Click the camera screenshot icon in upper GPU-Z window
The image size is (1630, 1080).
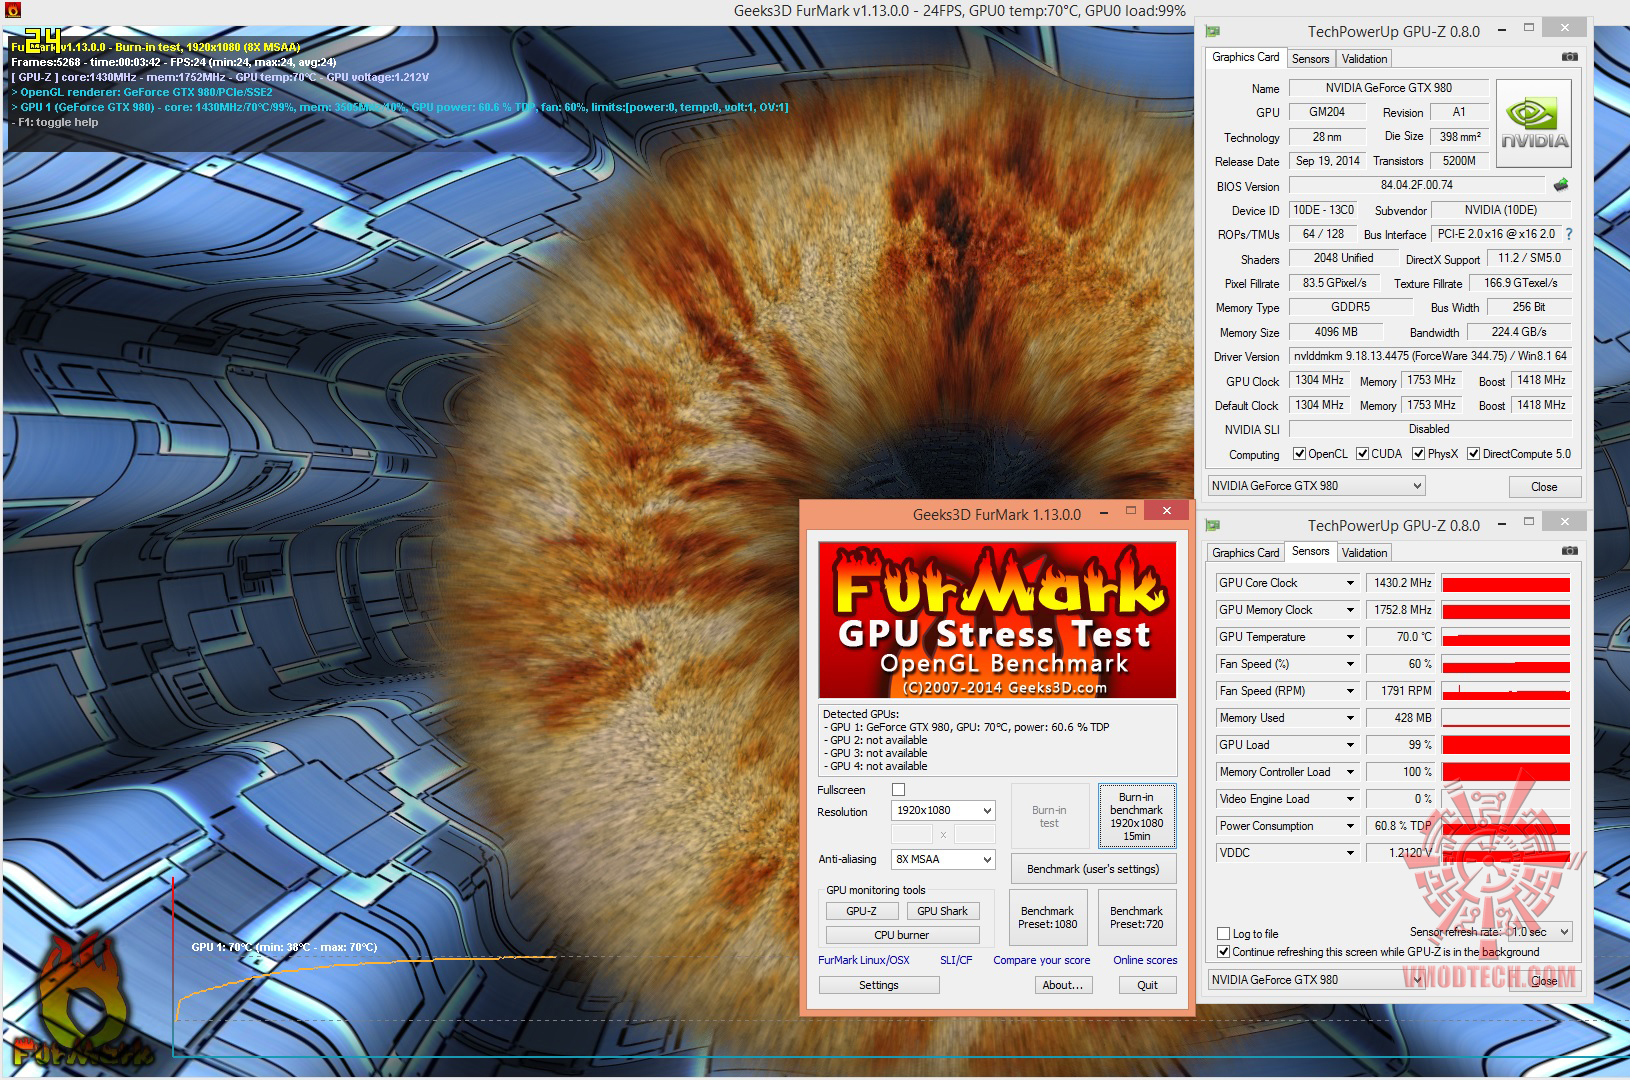pyautogui.click(x=1569, y=57)
